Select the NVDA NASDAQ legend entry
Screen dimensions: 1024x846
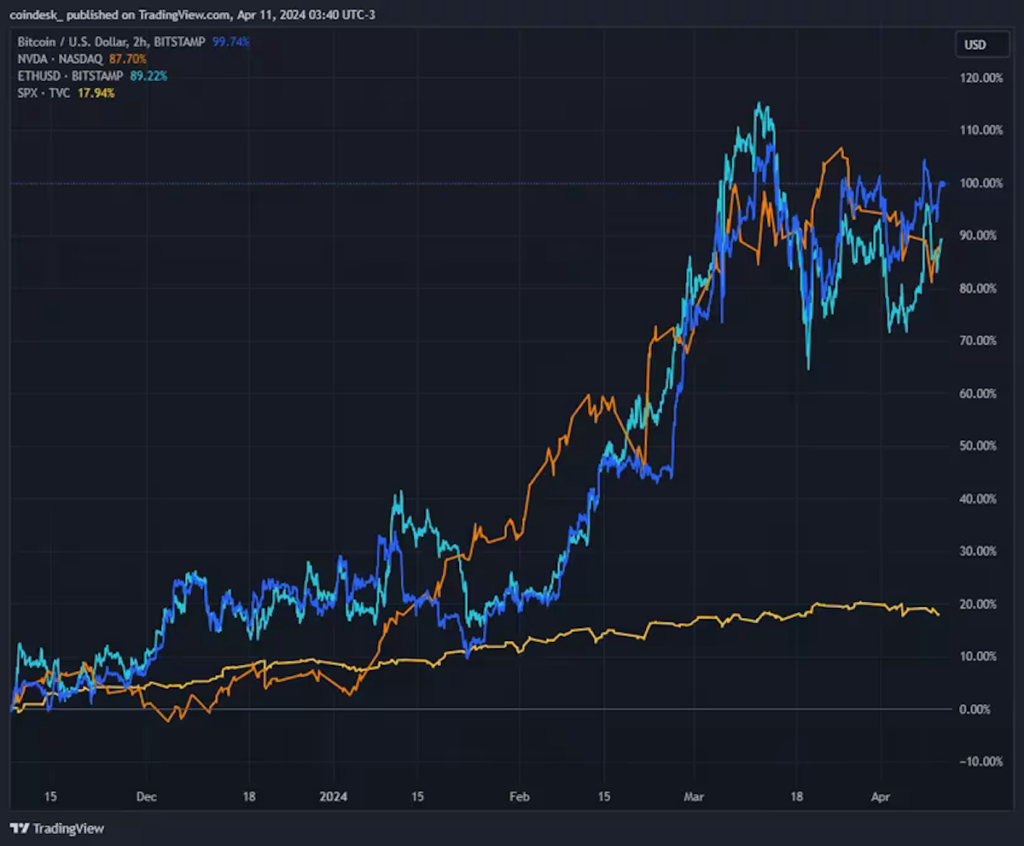pyautogui.click(x=61, y=59)
